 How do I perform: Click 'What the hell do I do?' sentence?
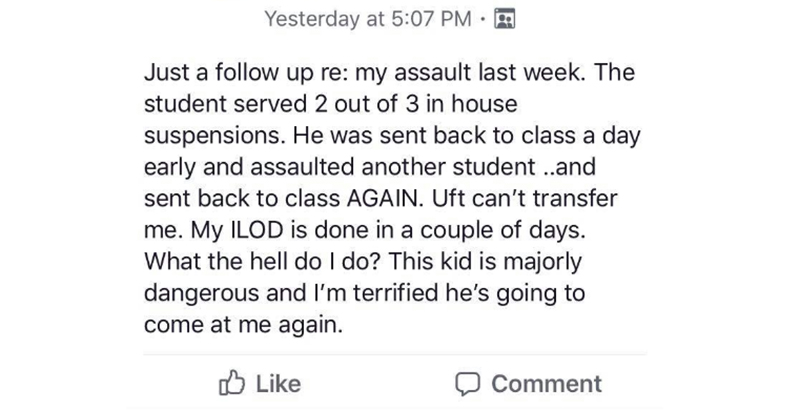click(x=263, y=261)
